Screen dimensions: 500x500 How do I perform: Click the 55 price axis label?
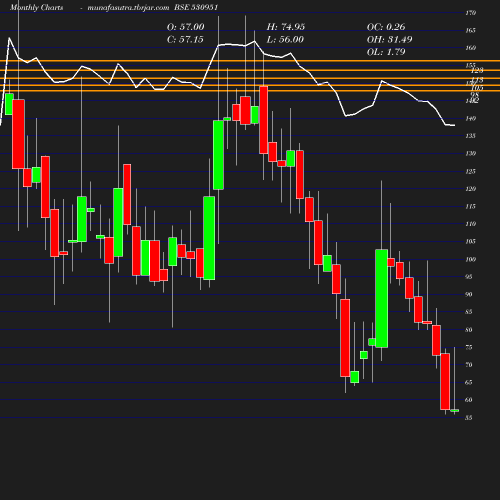(468, 418)
